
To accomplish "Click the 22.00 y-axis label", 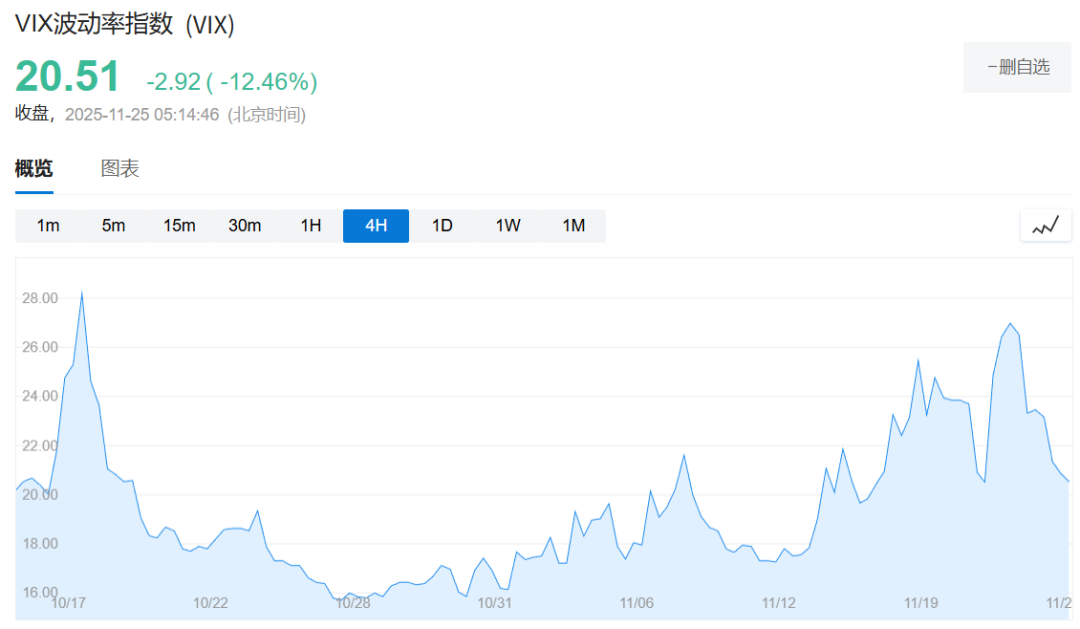I will click(40, 446).
